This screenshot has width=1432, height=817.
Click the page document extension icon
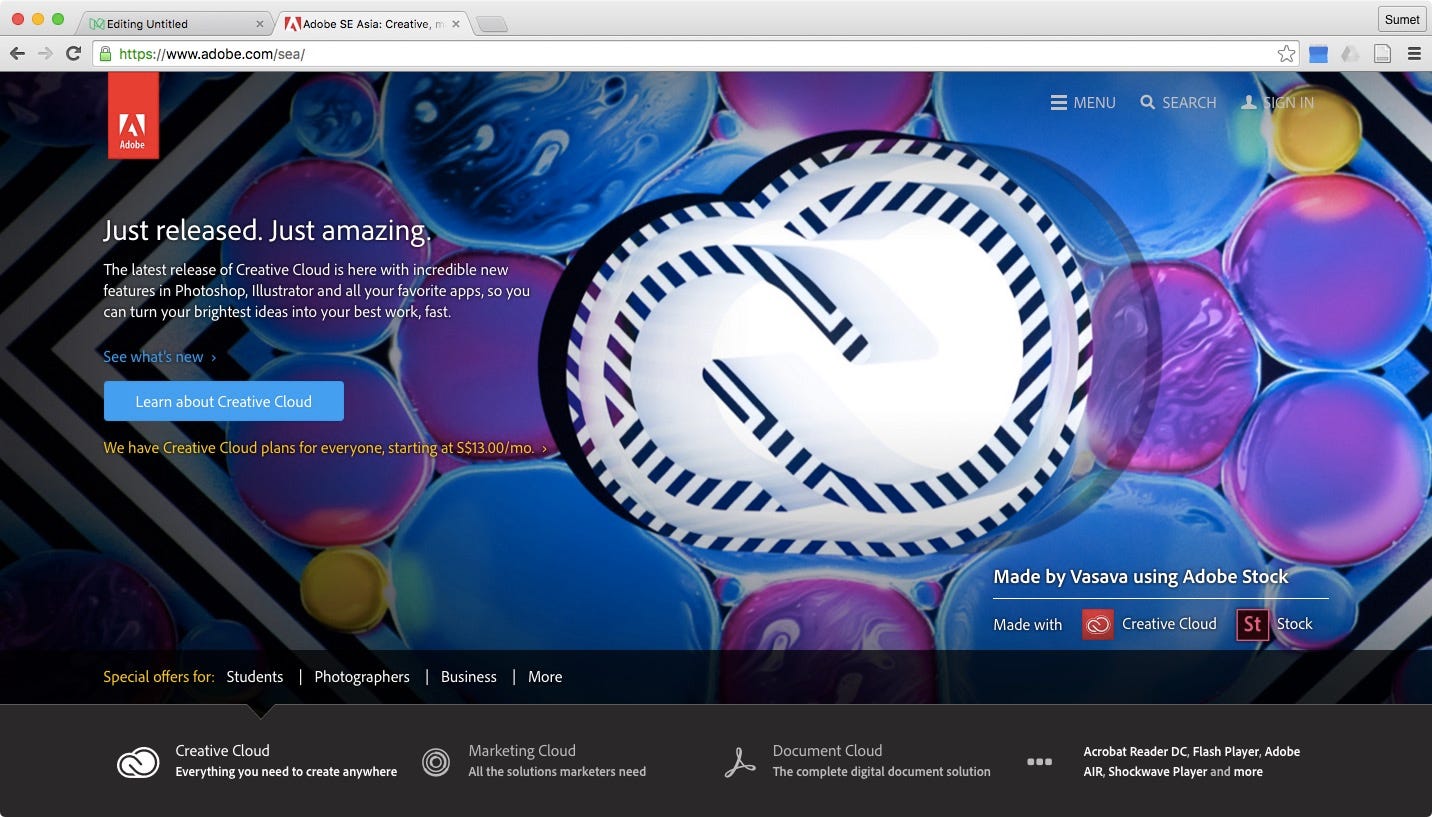click(1382, 54)
